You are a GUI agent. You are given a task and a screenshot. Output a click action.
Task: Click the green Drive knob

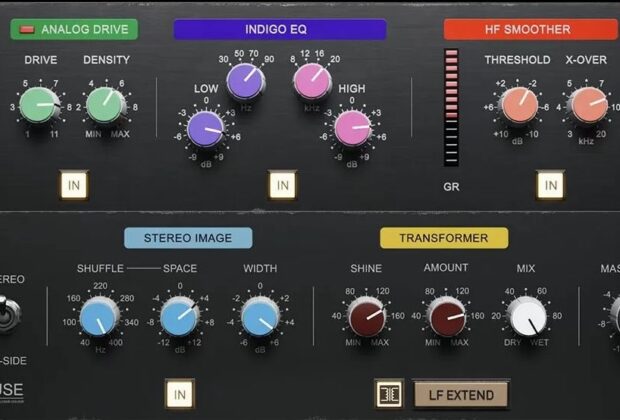point(40,103)
